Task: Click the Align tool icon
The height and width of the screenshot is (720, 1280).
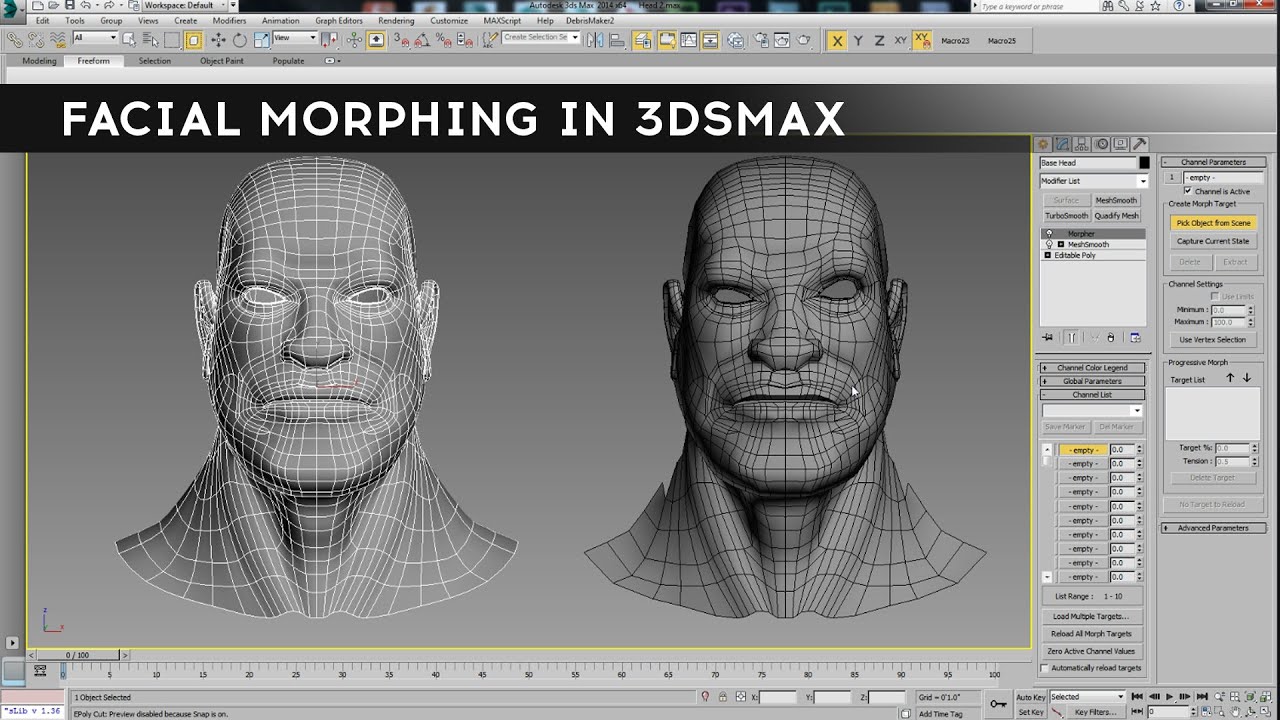Action: point(618,41)
